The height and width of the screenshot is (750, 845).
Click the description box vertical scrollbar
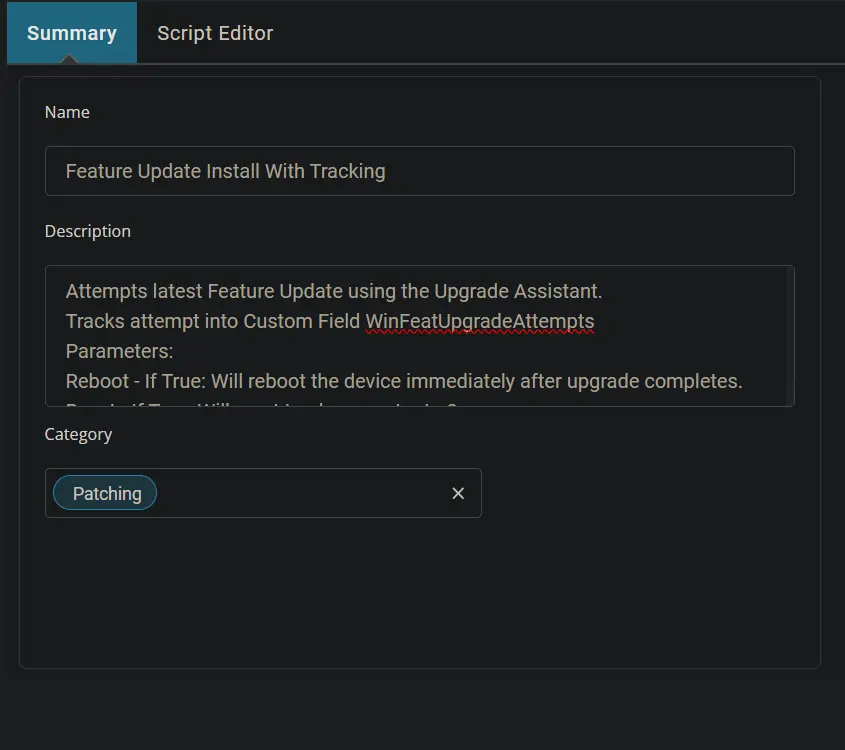(790, 336)
